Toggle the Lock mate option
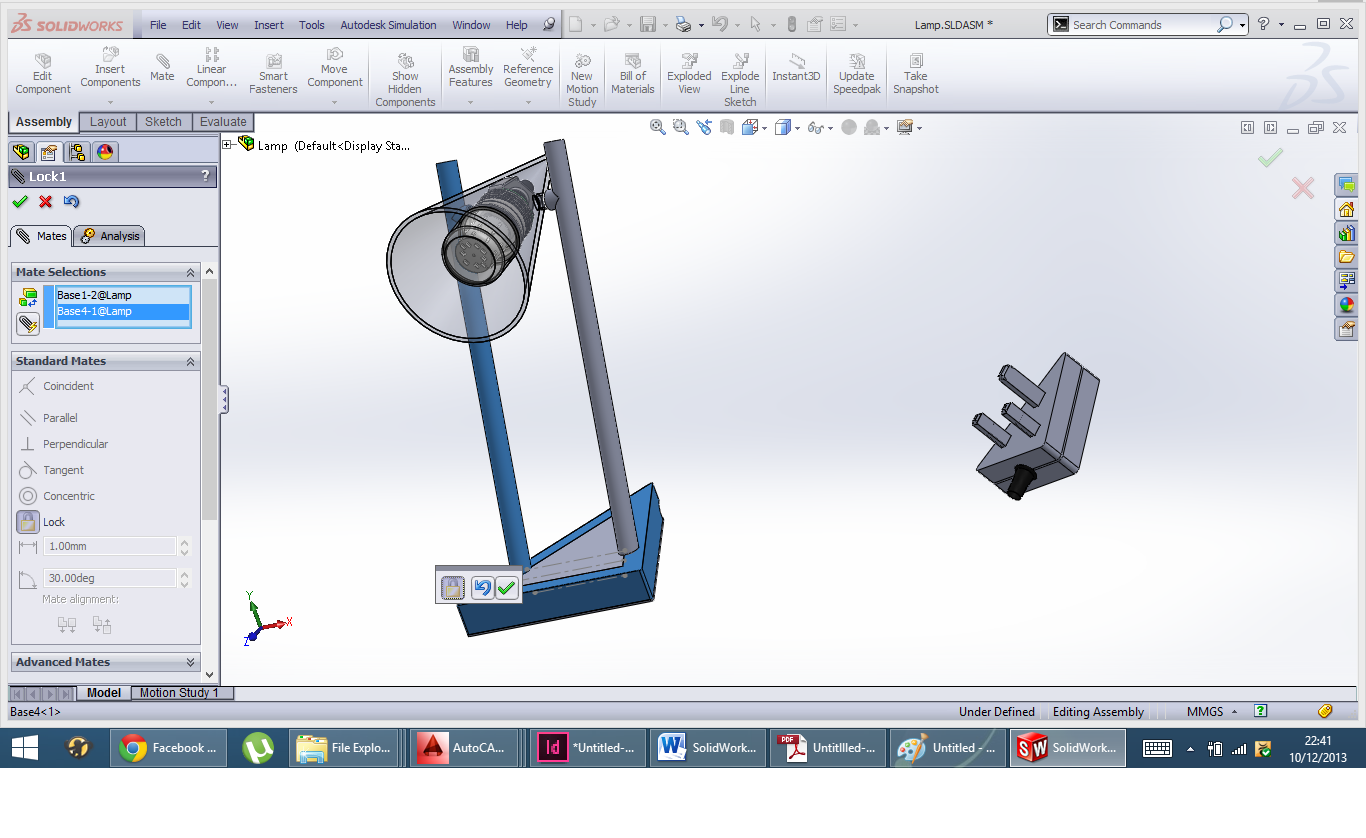 pos(28,522)
